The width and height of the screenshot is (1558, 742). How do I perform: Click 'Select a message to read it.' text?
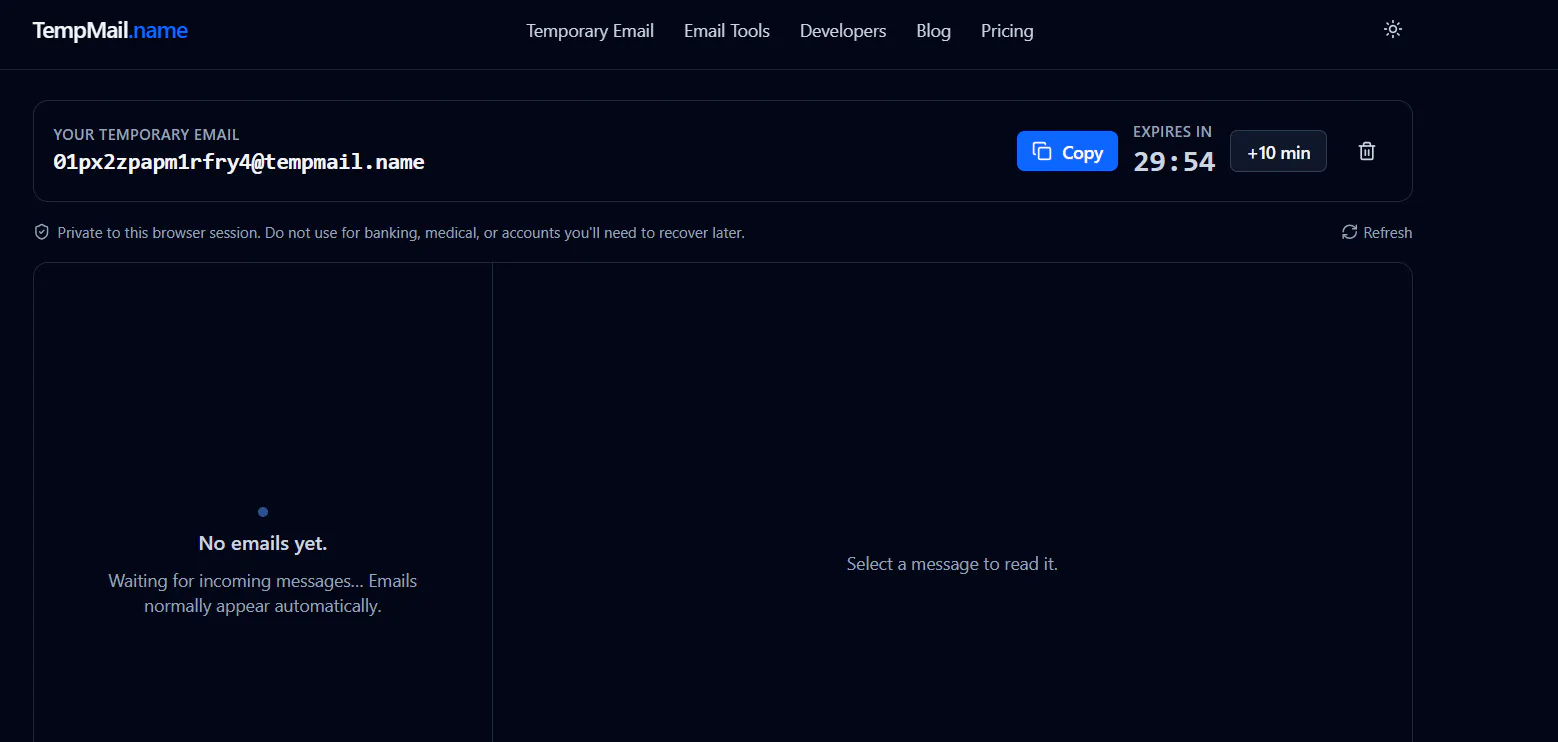pos(952,564)
